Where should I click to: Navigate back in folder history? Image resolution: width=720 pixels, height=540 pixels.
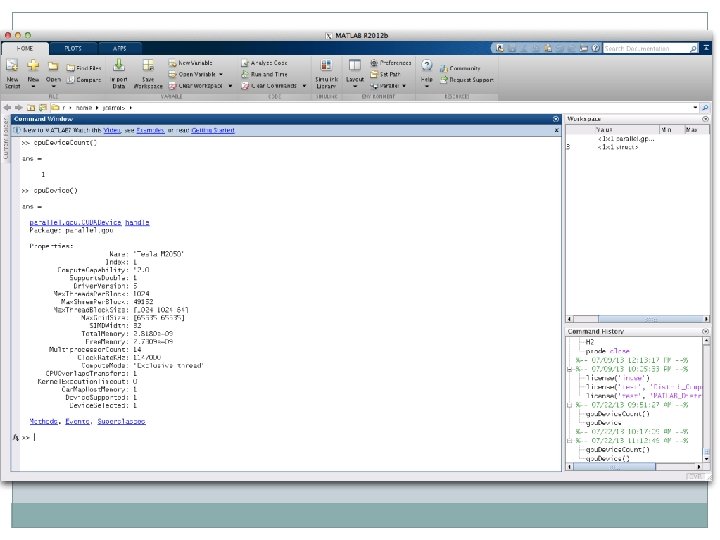tap(7, 107)
